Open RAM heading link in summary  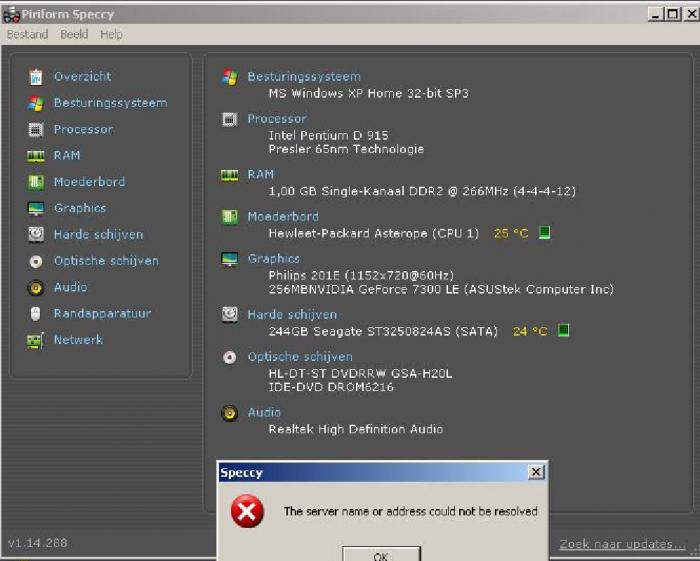(261, 175)
